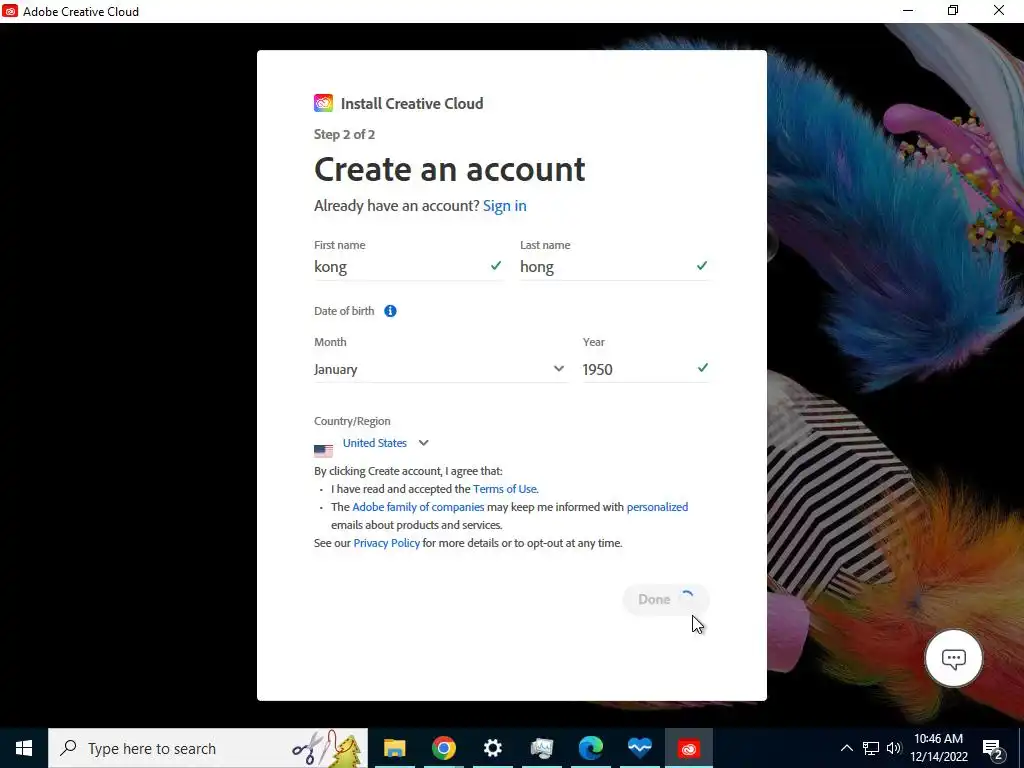This screenshot has width=1024, height=768.
Task: Open the Adobe family of companies link
Action: point(418,507)
